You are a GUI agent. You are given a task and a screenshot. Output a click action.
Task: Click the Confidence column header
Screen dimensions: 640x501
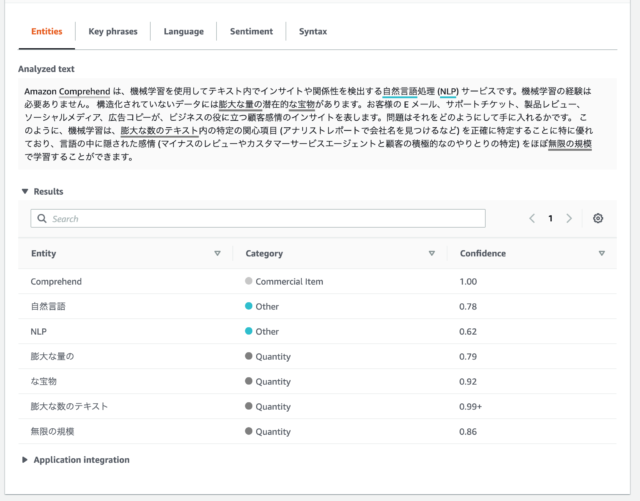click(x=483, y=254)
